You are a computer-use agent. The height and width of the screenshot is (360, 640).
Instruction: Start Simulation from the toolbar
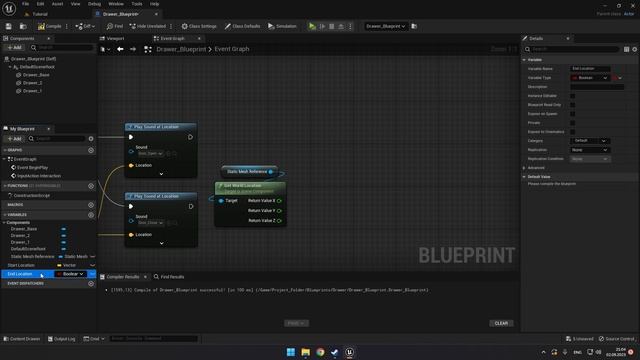282,26
